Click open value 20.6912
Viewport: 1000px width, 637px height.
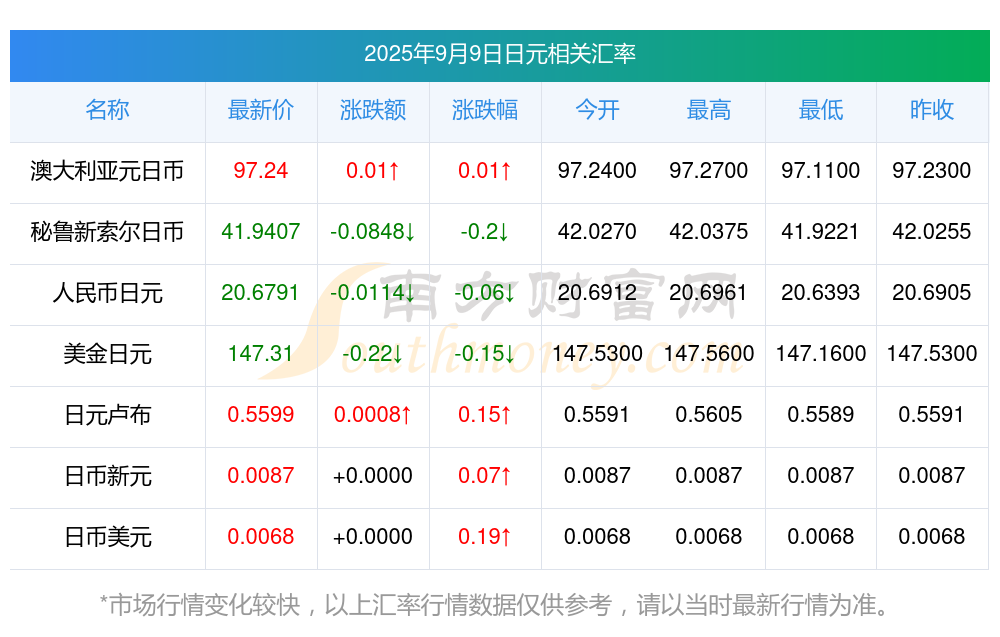coord(597,293)
